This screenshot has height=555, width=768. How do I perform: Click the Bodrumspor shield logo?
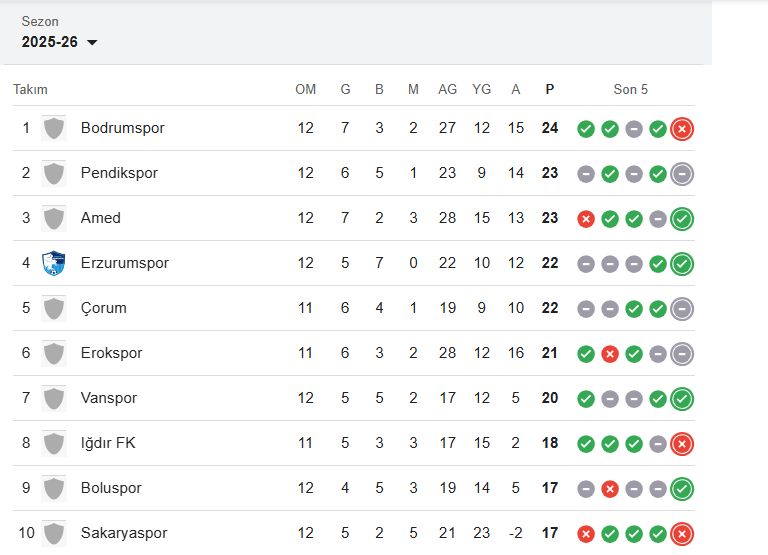53,128
